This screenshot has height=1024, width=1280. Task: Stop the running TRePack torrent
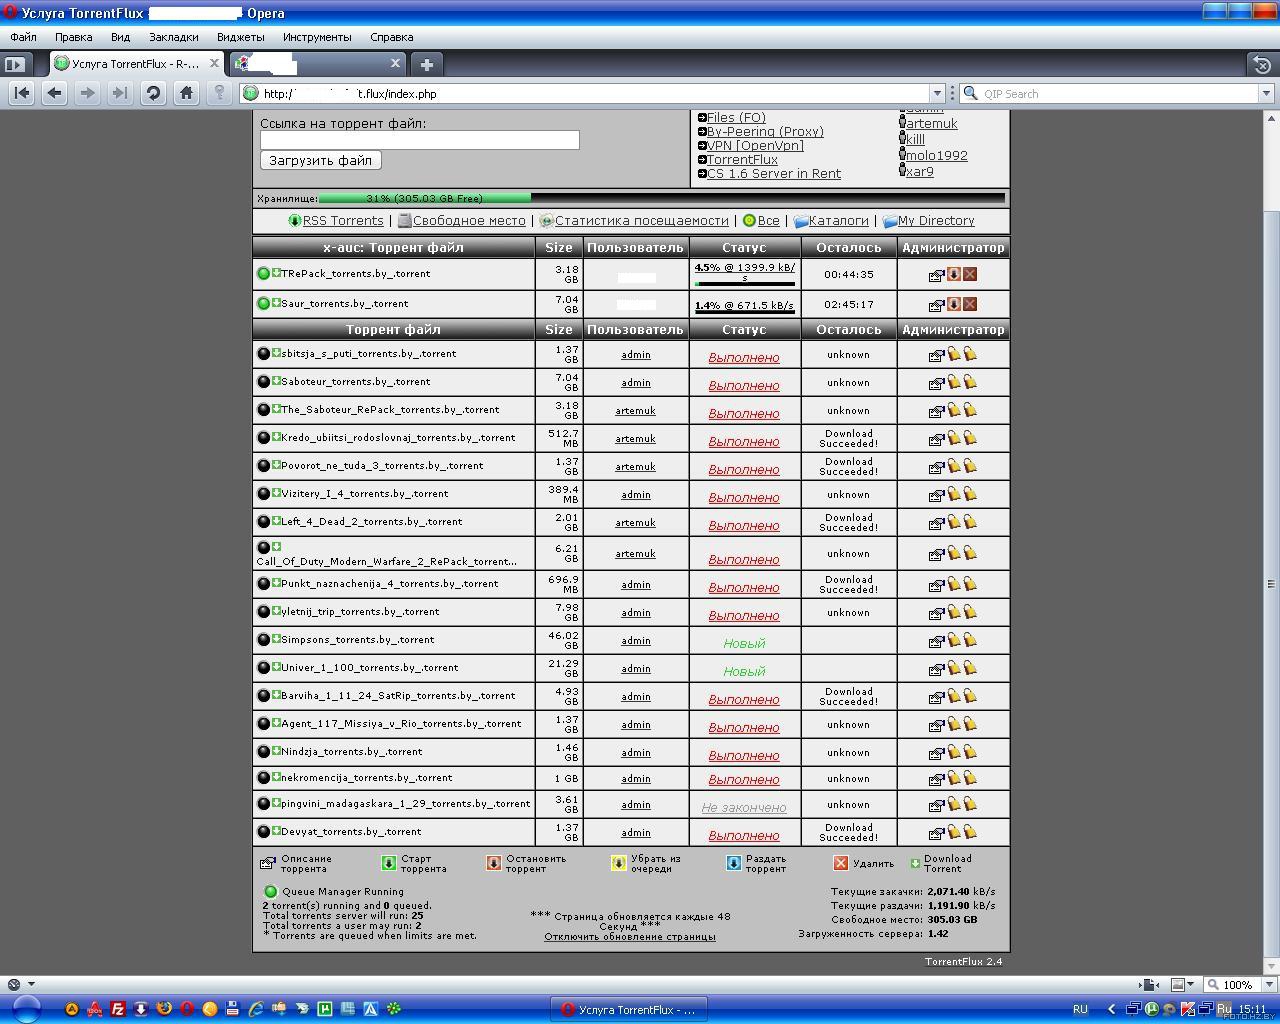[953, 274]
